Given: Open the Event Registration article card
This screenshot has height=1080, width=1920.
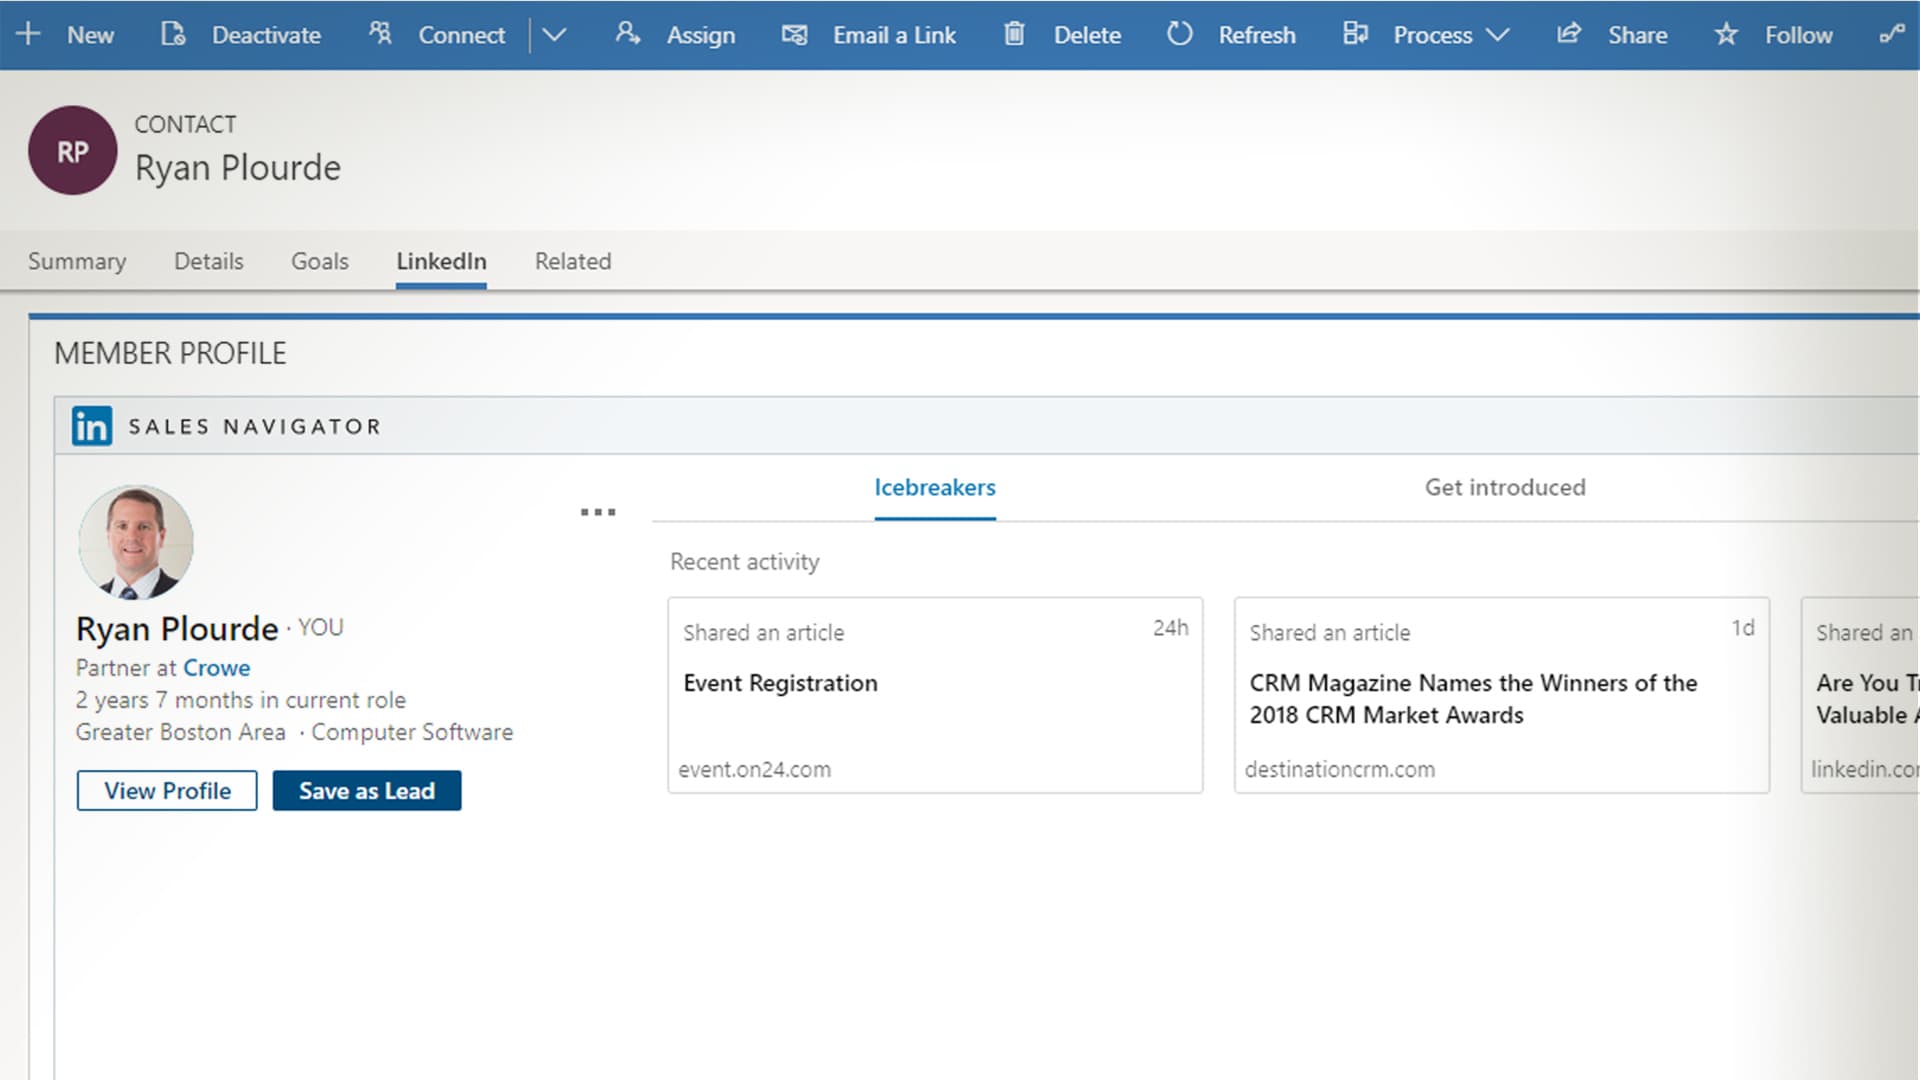Looking at the screenshot, I should point(934,695).
